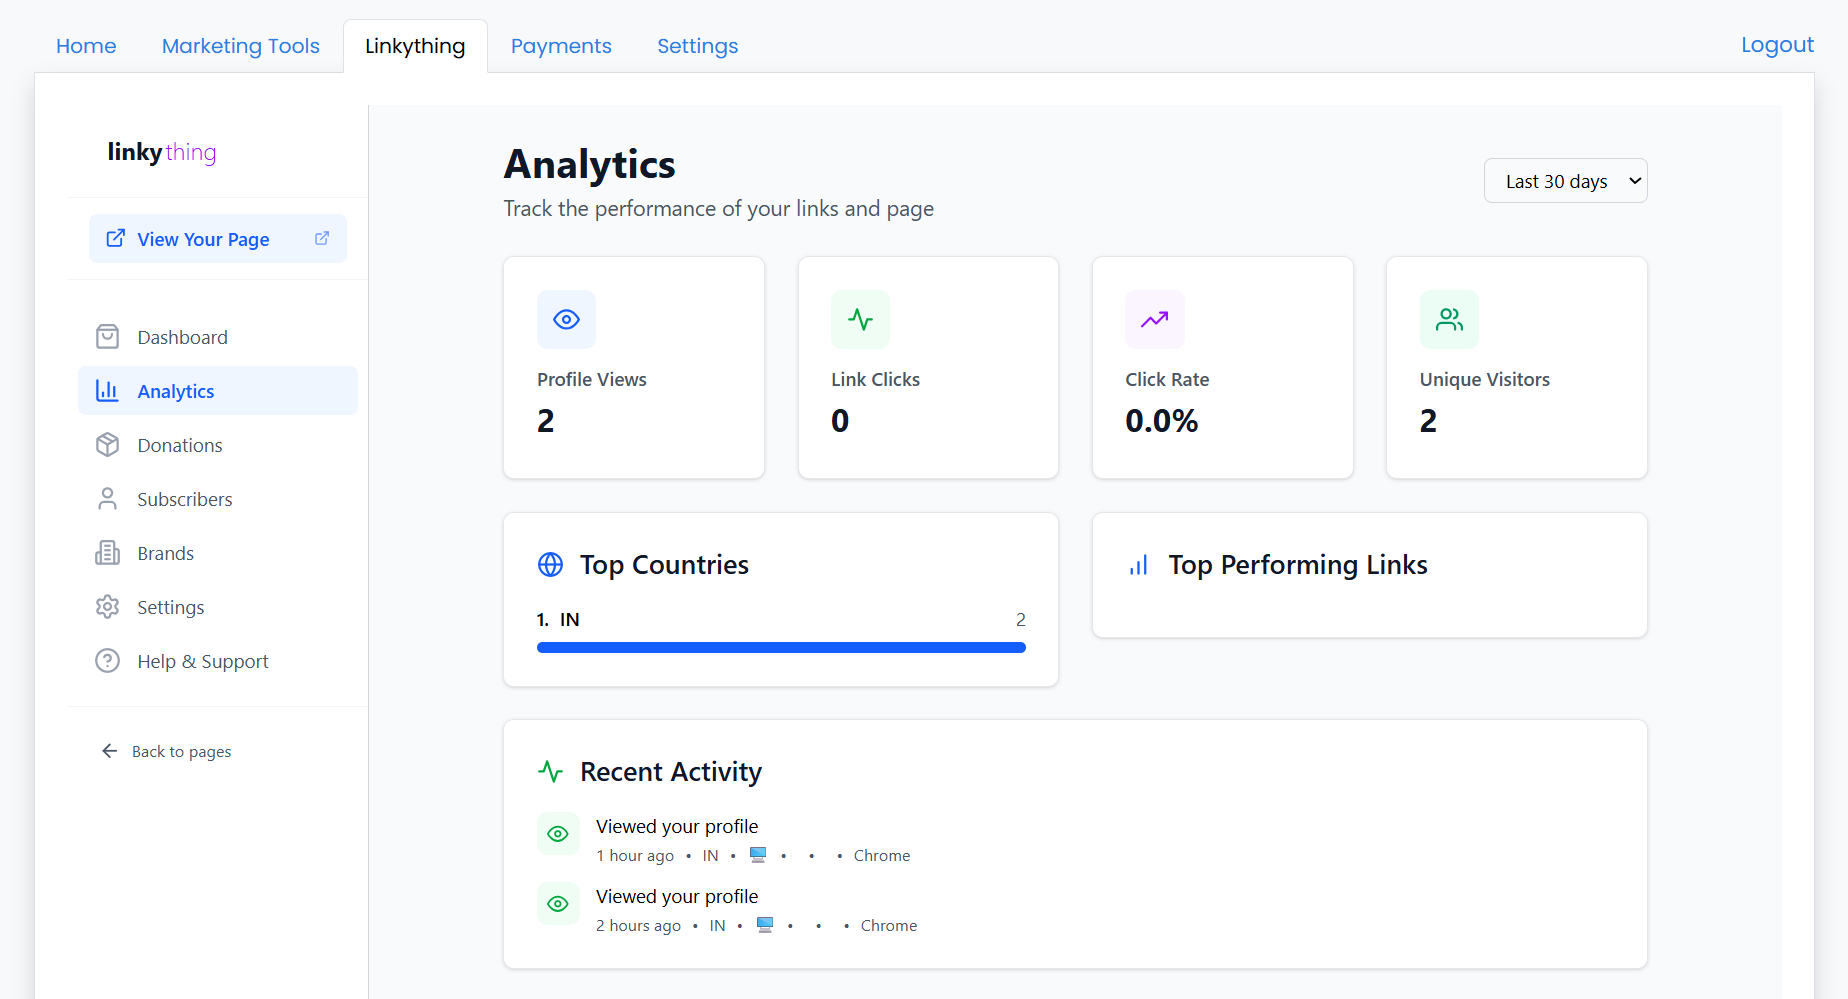Screen dimensions: 1848x999
Task: Open Donations in the sidebar
Action: [180, 446]
